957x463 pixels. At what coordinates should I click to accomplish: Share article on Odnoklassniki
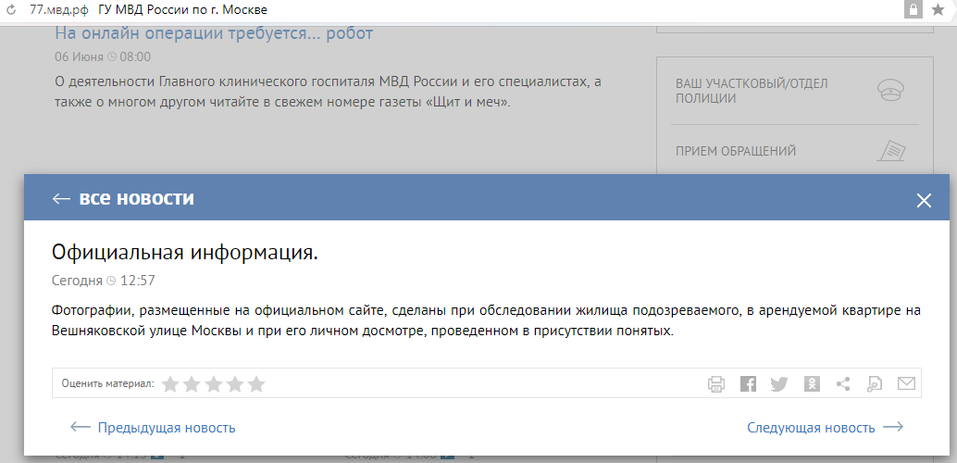point(812,384)
